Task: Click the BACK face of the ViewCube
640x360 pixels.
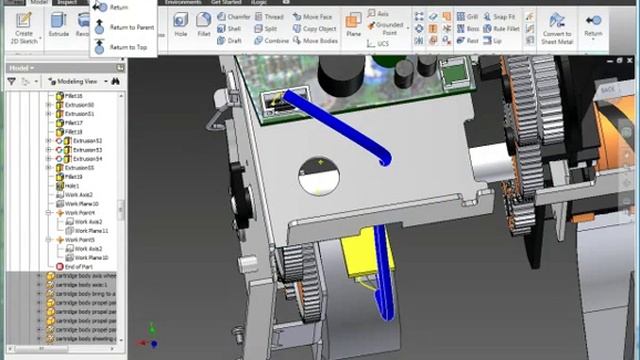Action: pos(609,89)
